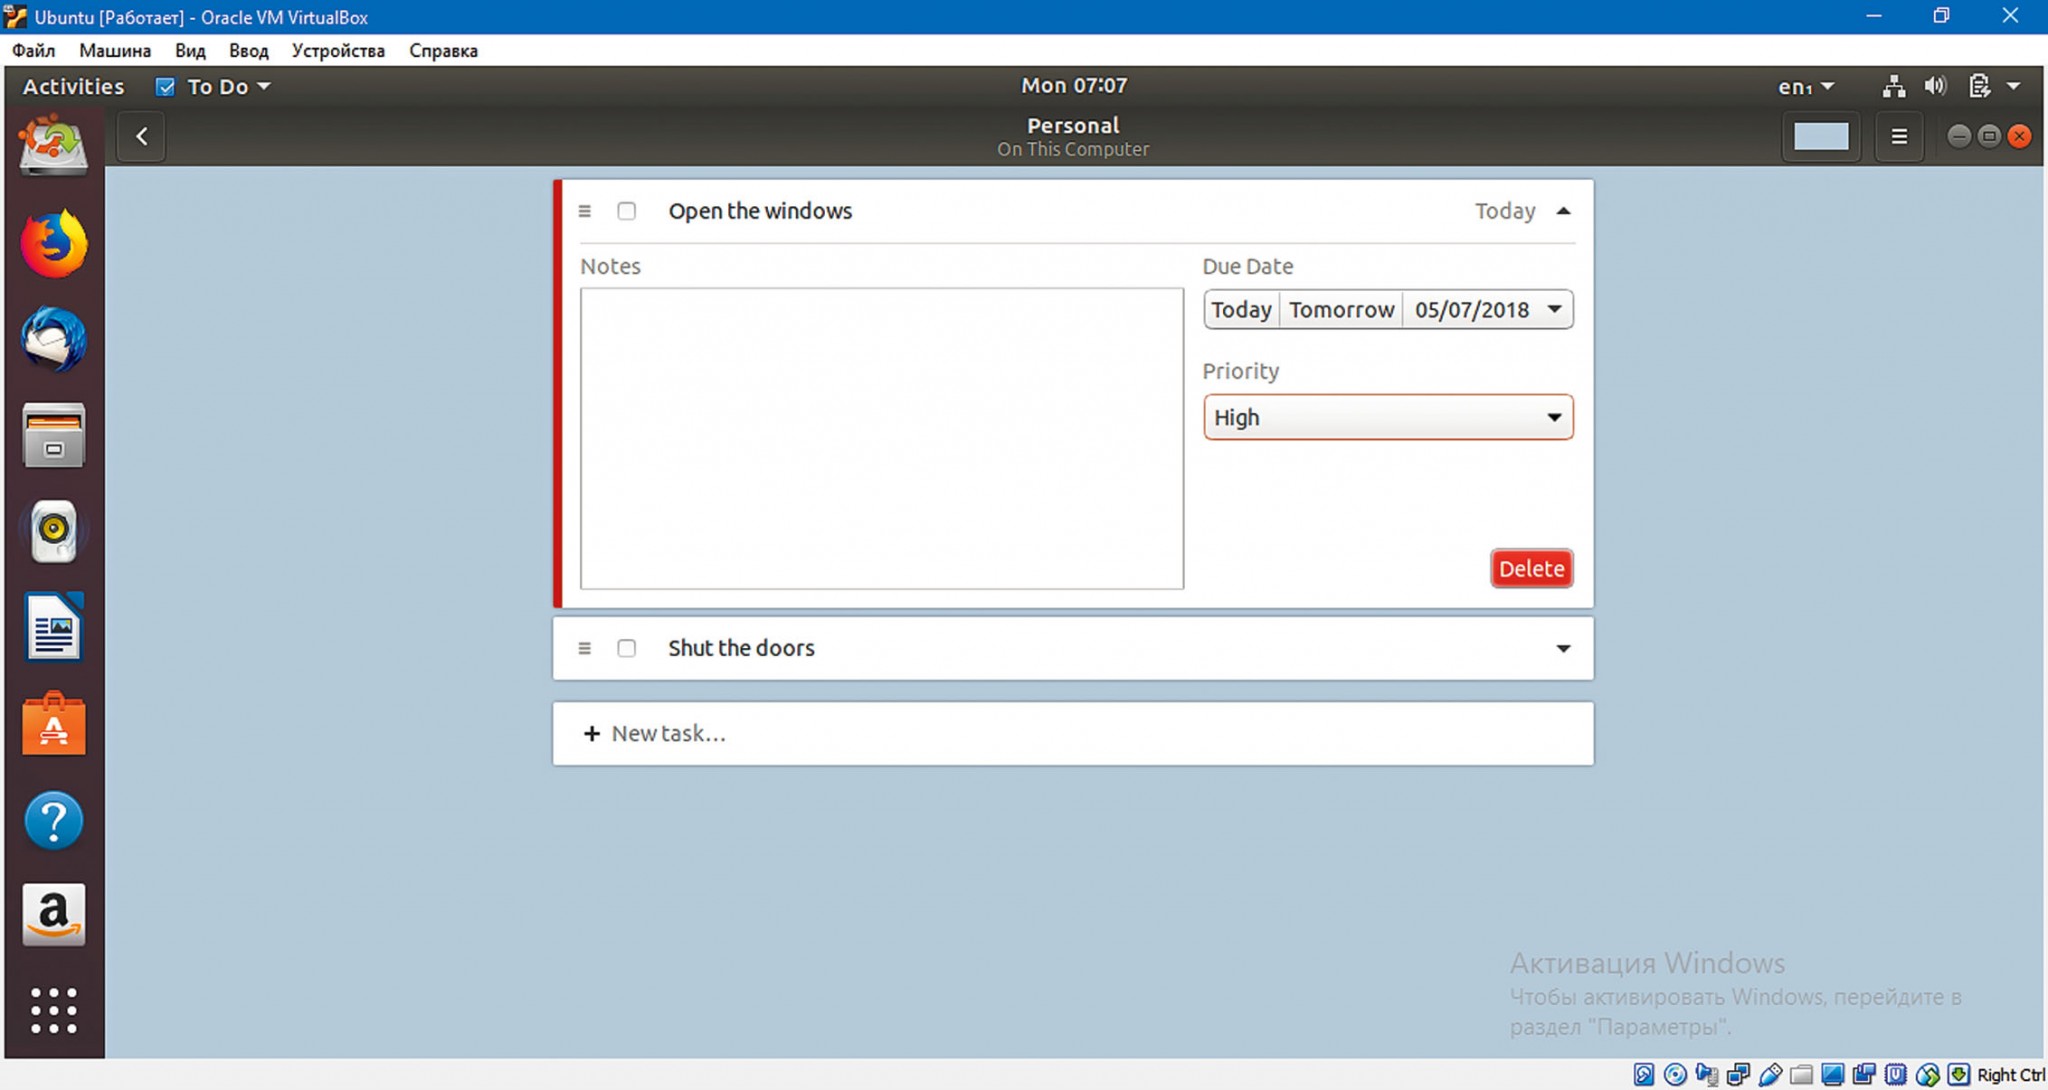Delete the Open the windows task
The image size is (2048, 1090).
[1530, 568]
